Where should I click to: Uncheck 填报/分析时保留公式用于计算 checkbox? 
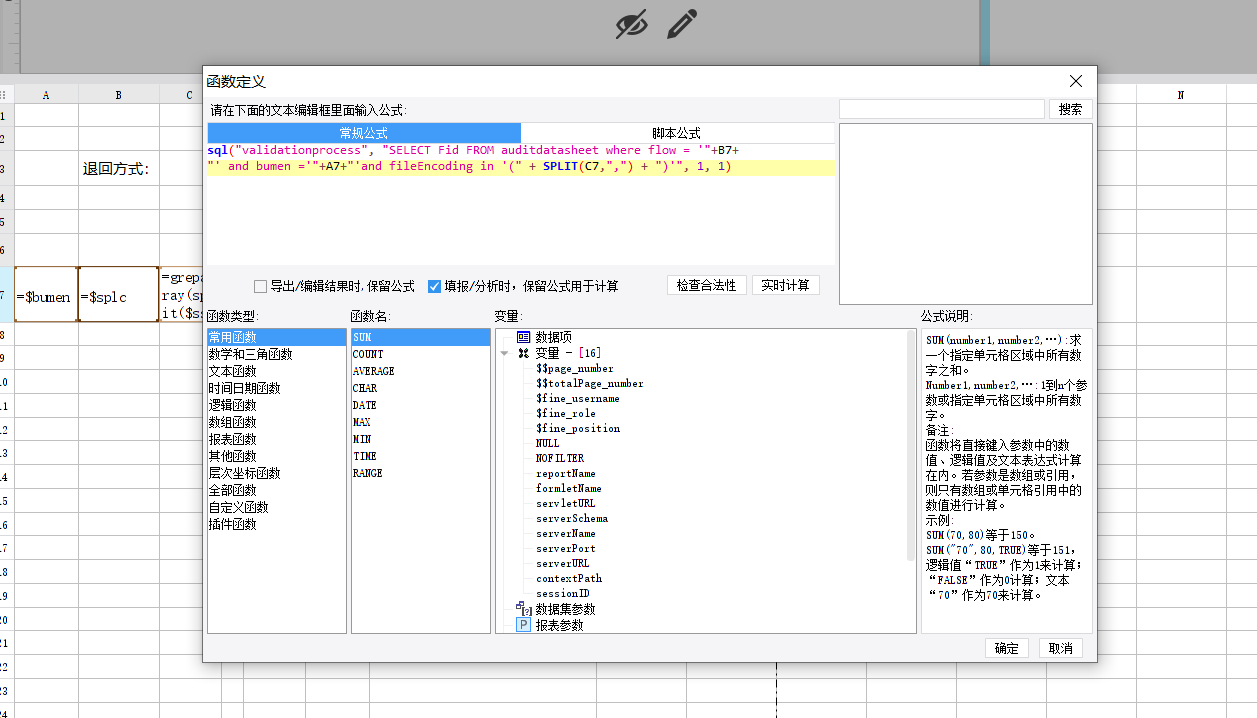[434, 286]
